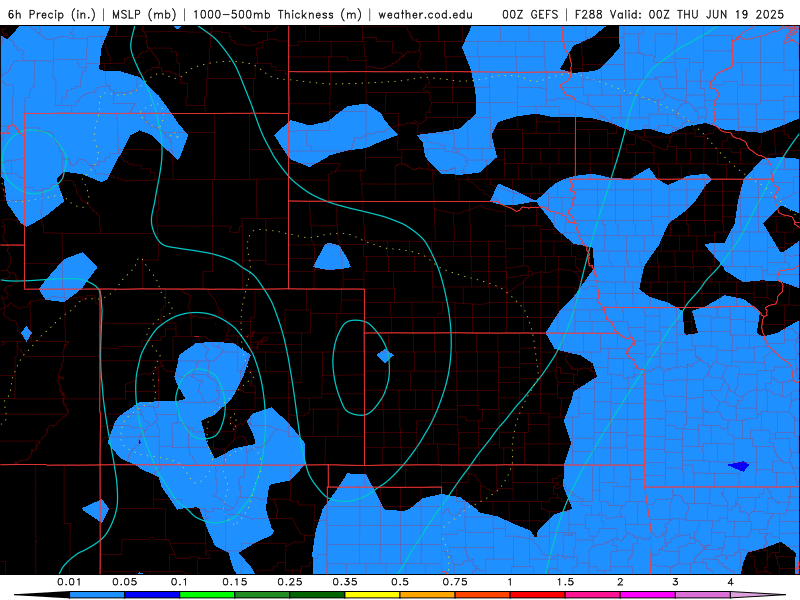
Task: Click the medium green 0.15 legend swatch
Action: pos(262,595)
